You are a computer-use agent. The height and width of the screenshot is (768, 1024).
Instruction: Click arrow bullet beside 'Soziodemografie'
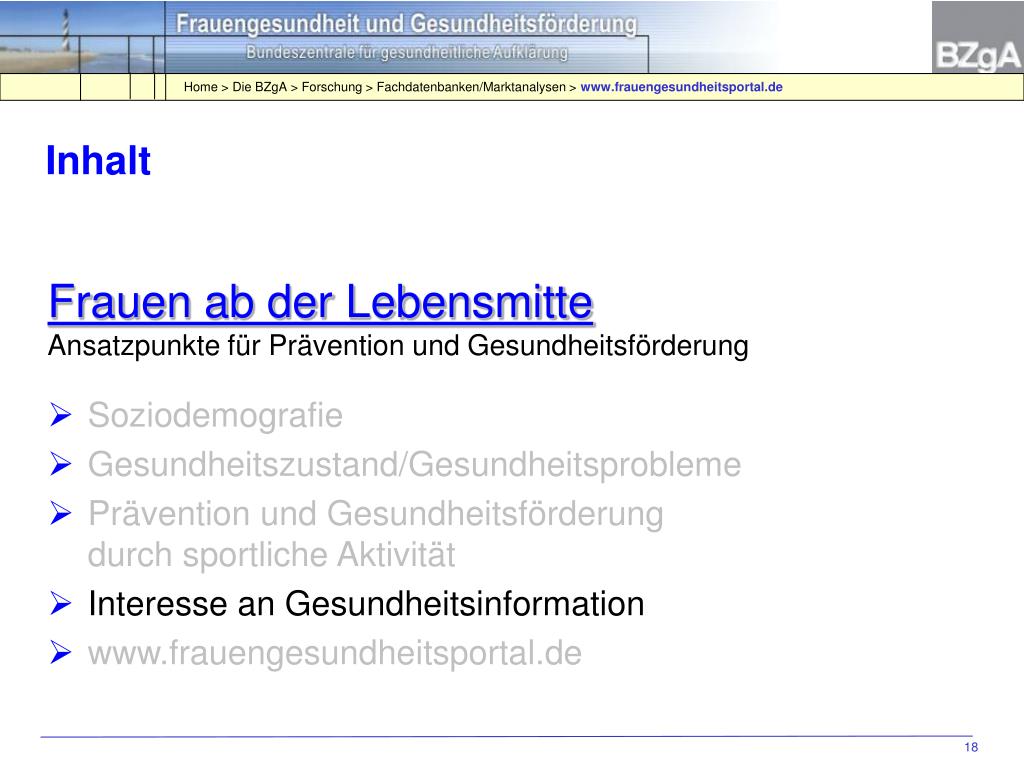point(60,415)
